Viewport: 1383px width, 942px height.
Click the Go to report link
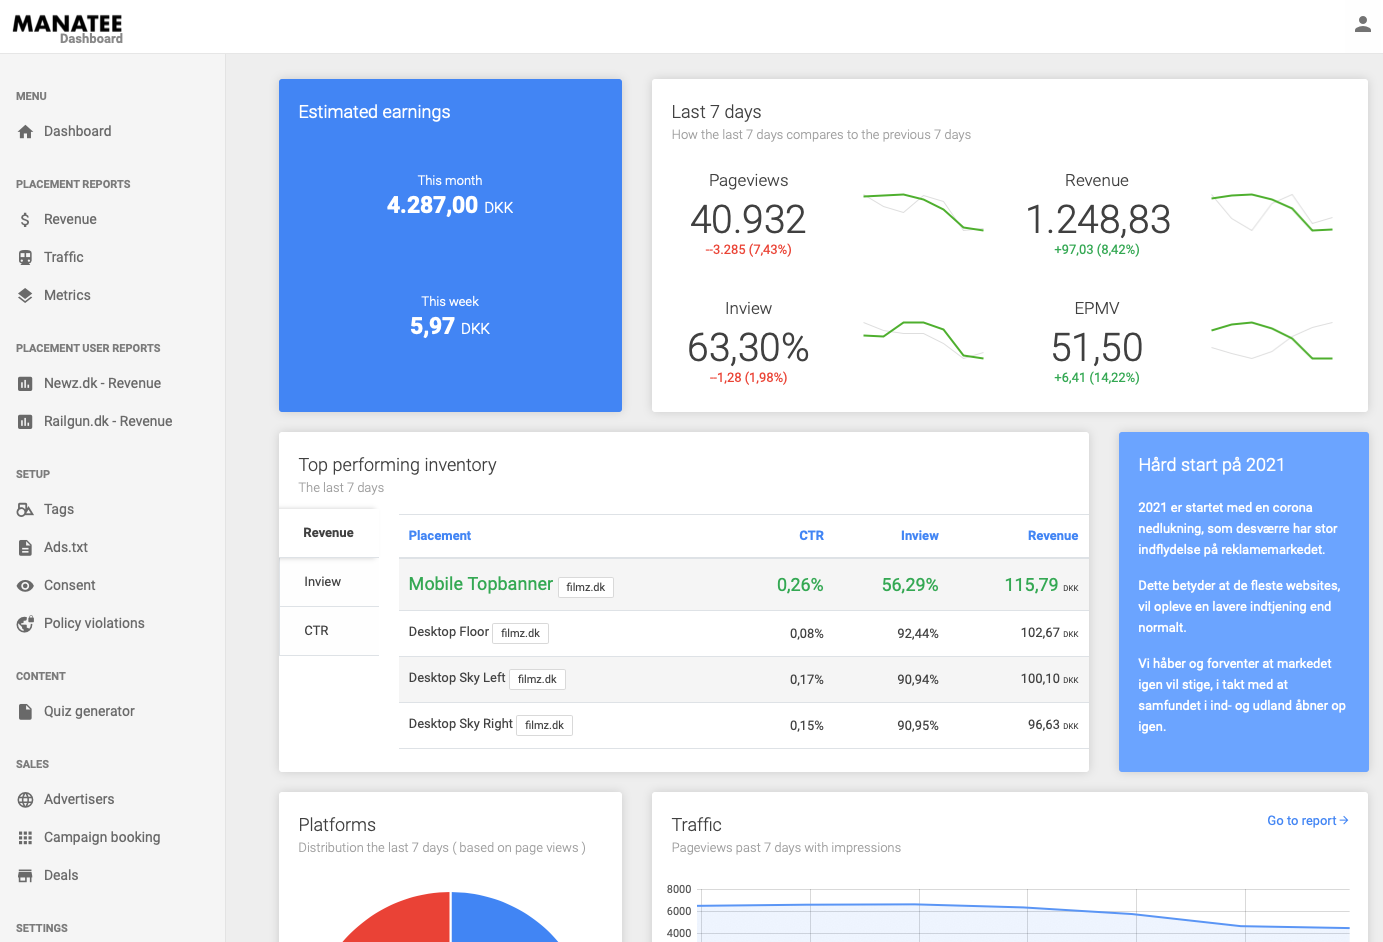(x=1307, y=820)
